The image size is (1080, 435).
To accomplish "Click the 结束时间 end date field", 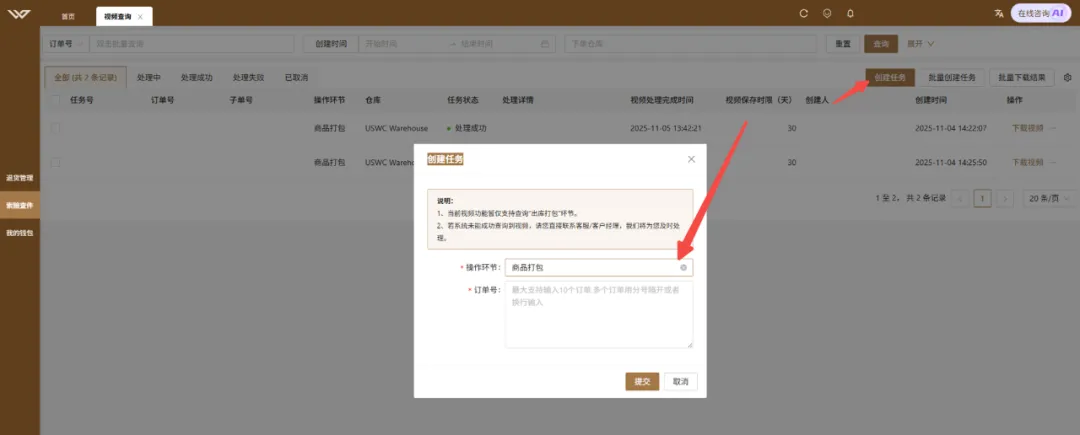I will click(496, 43).
